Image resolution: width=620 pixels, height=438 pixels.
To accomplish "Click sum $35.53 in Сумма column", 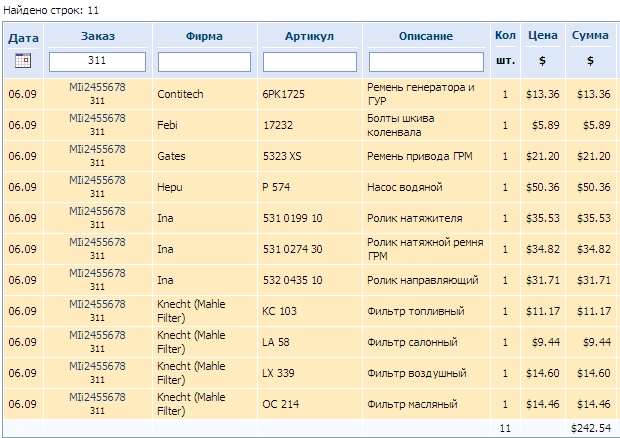I will [x=594, y=218].
